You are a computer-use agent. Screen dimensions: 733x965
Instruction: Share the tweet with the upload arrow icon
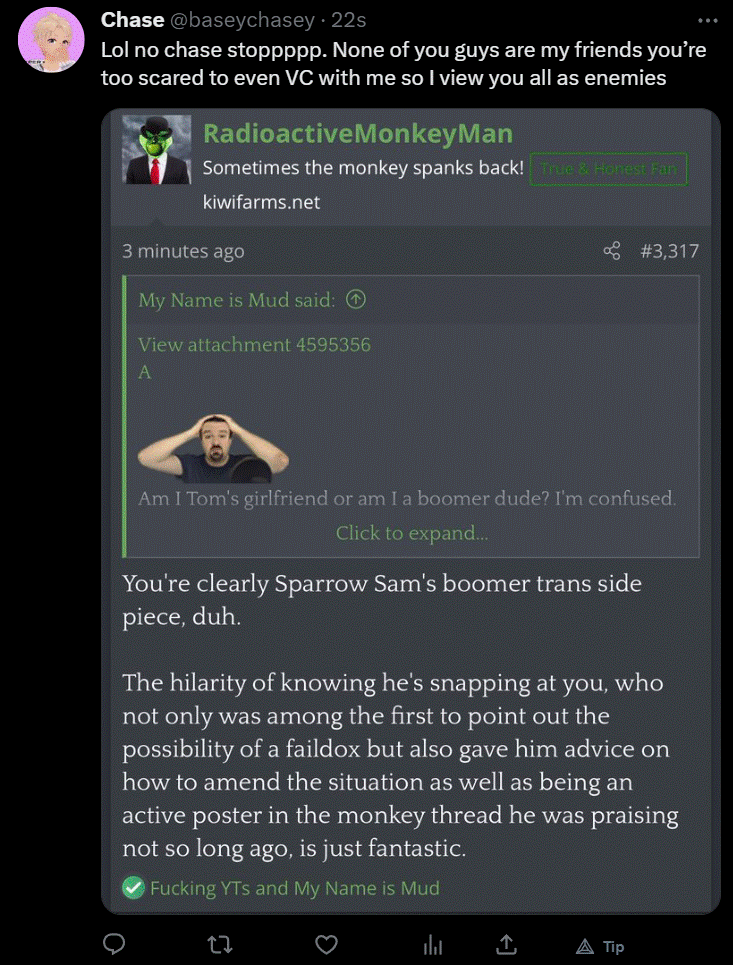click(506, 944)
